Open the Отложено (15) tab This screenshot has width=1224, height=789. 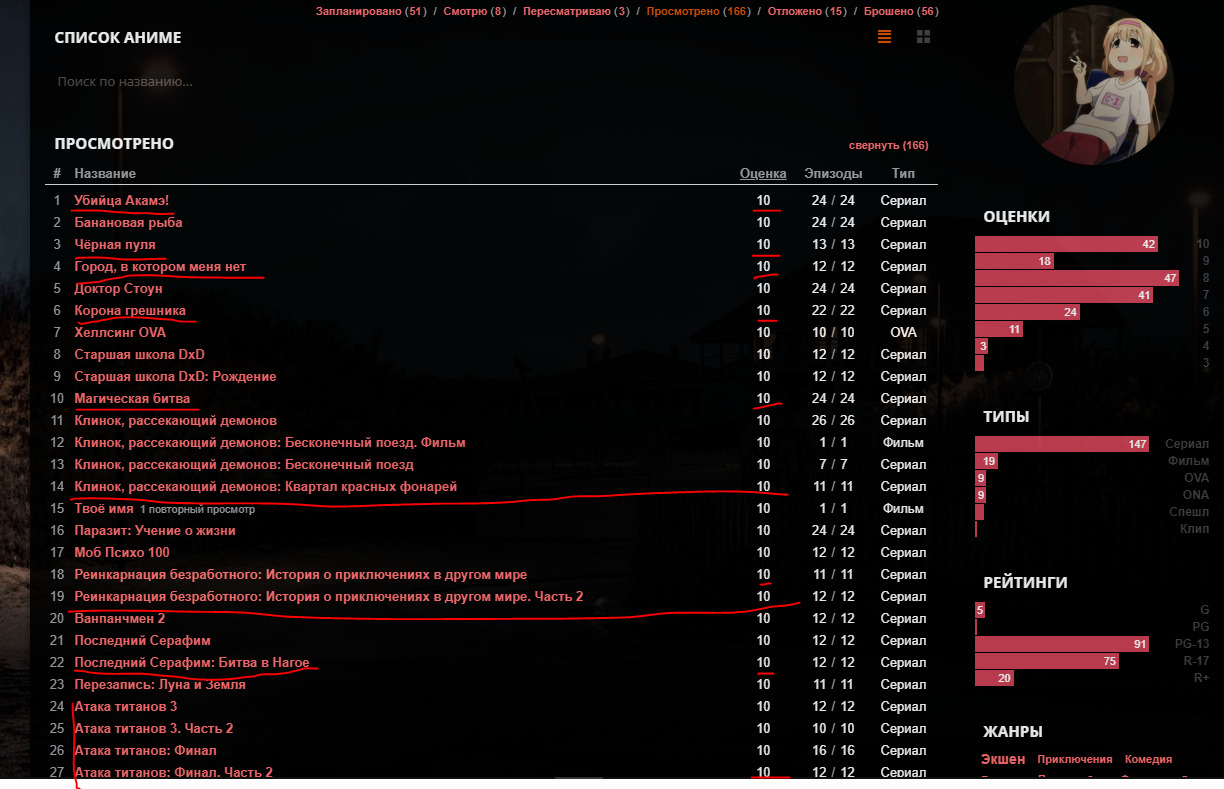coord(806,11)
